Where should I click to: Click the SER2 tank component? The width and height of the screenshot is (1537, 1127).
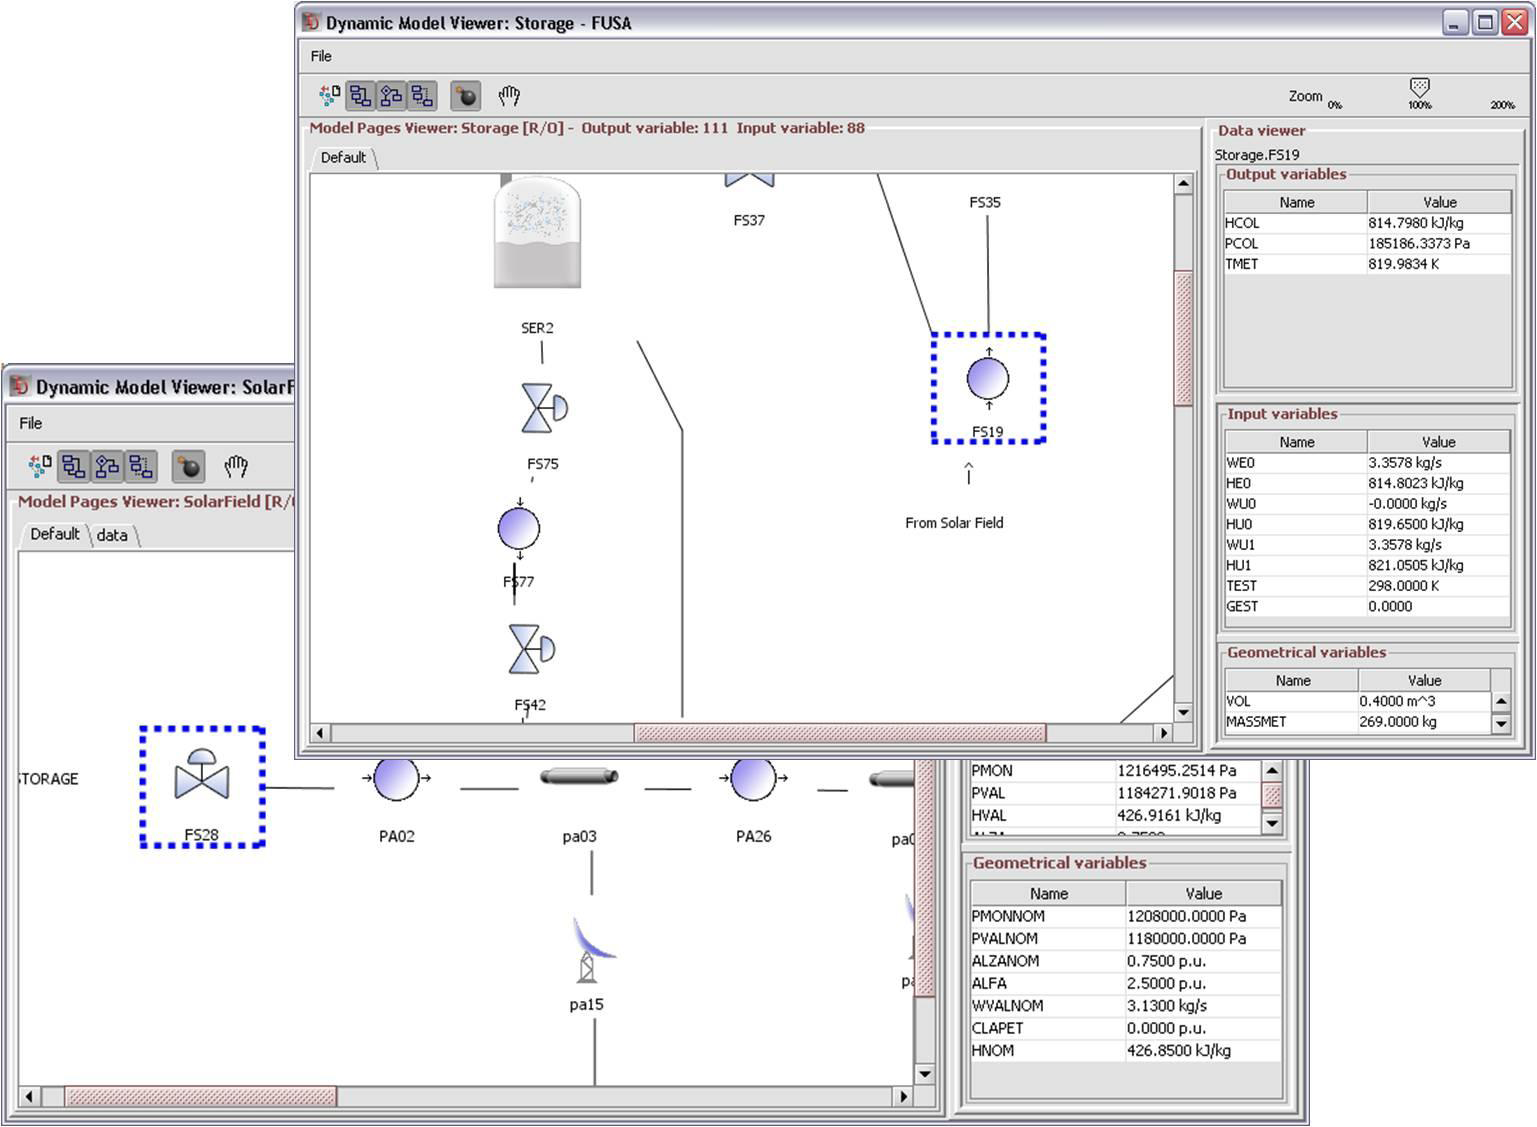tap(537, 232)
